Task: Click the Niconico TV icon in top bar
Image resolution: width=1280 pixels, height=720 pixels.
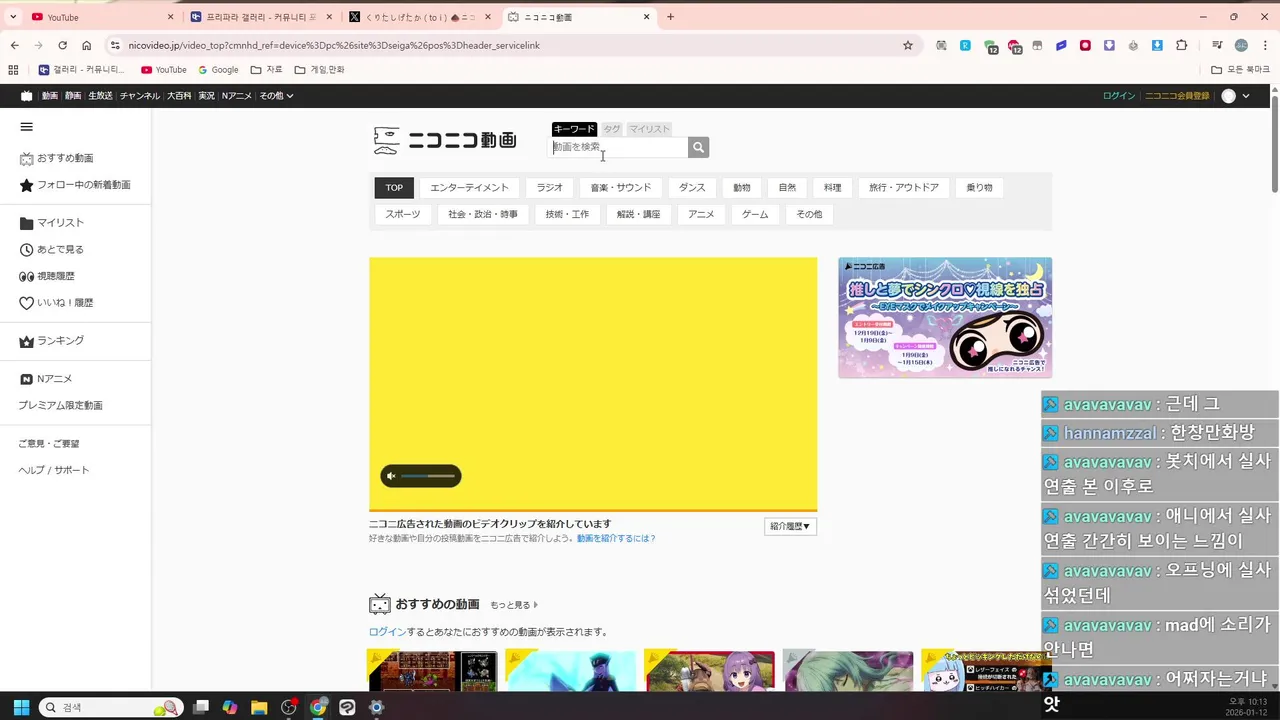Action: [x=26, y=96]
